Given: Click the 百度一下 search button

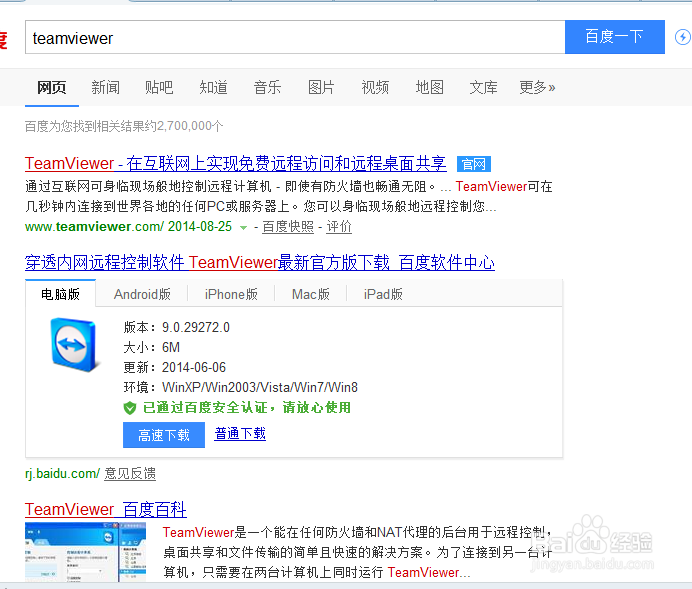Looking at the screenshot, I should (615, 37).
